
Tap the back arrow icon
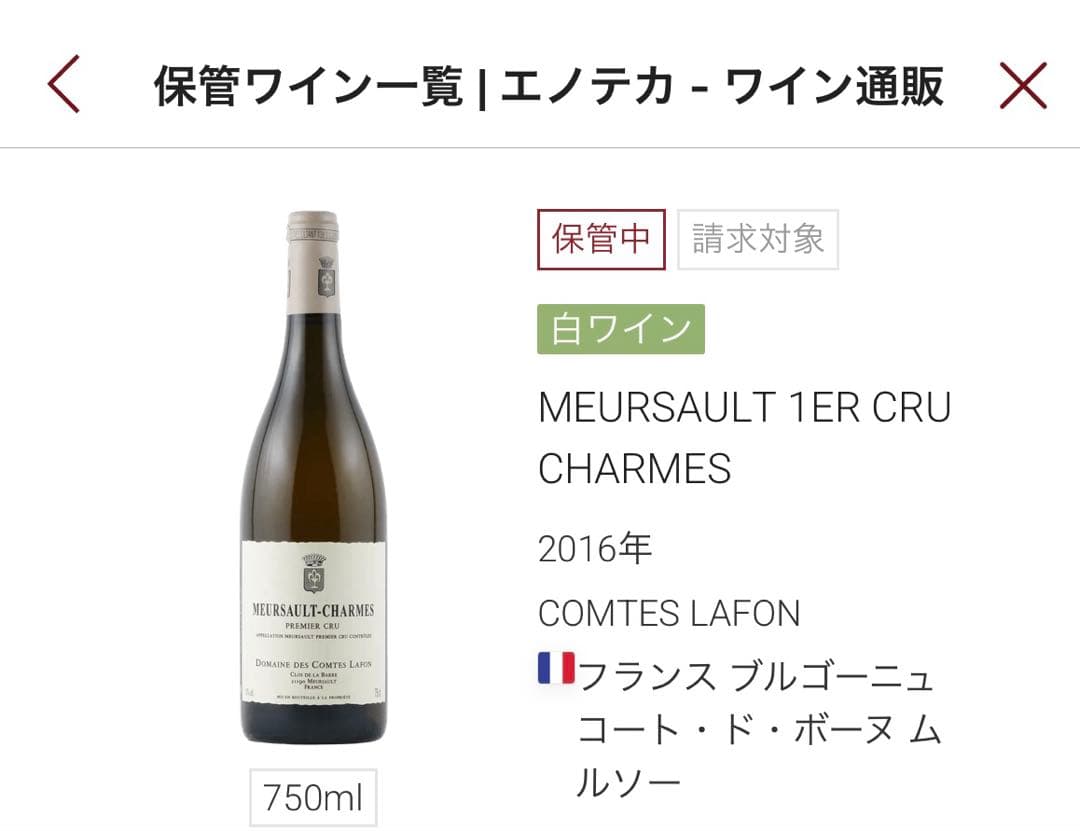63,84
